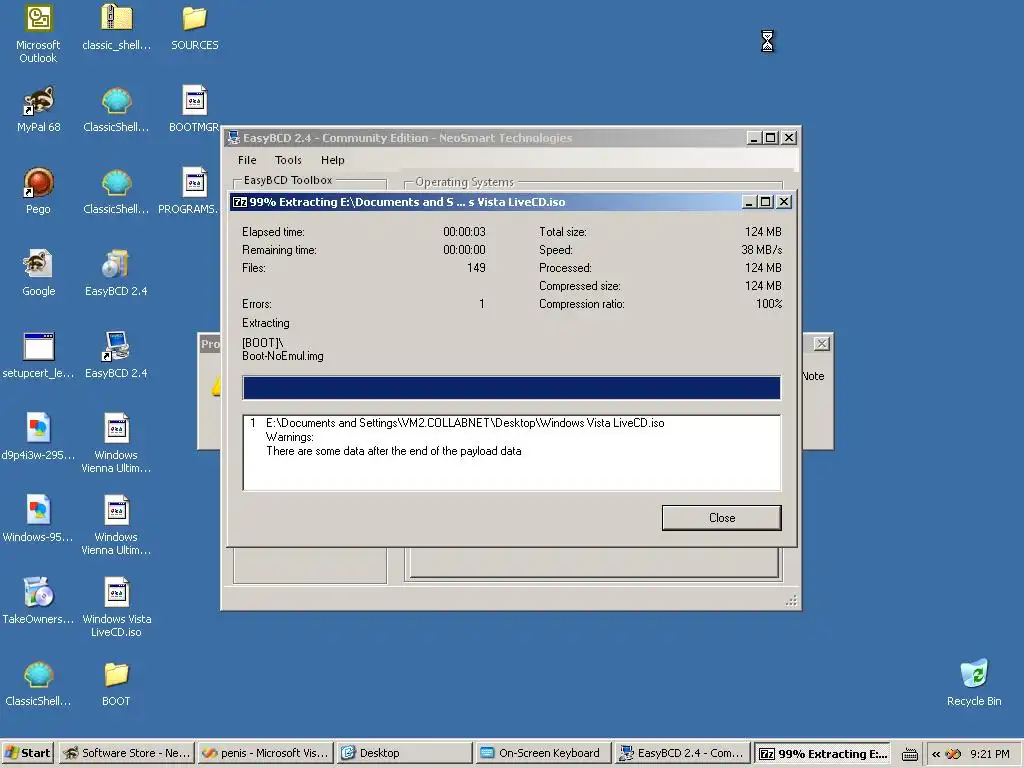This screenshot has width=1024, height=768.
Task: Open the Help menu in EasyBCD
Action: 332,160
